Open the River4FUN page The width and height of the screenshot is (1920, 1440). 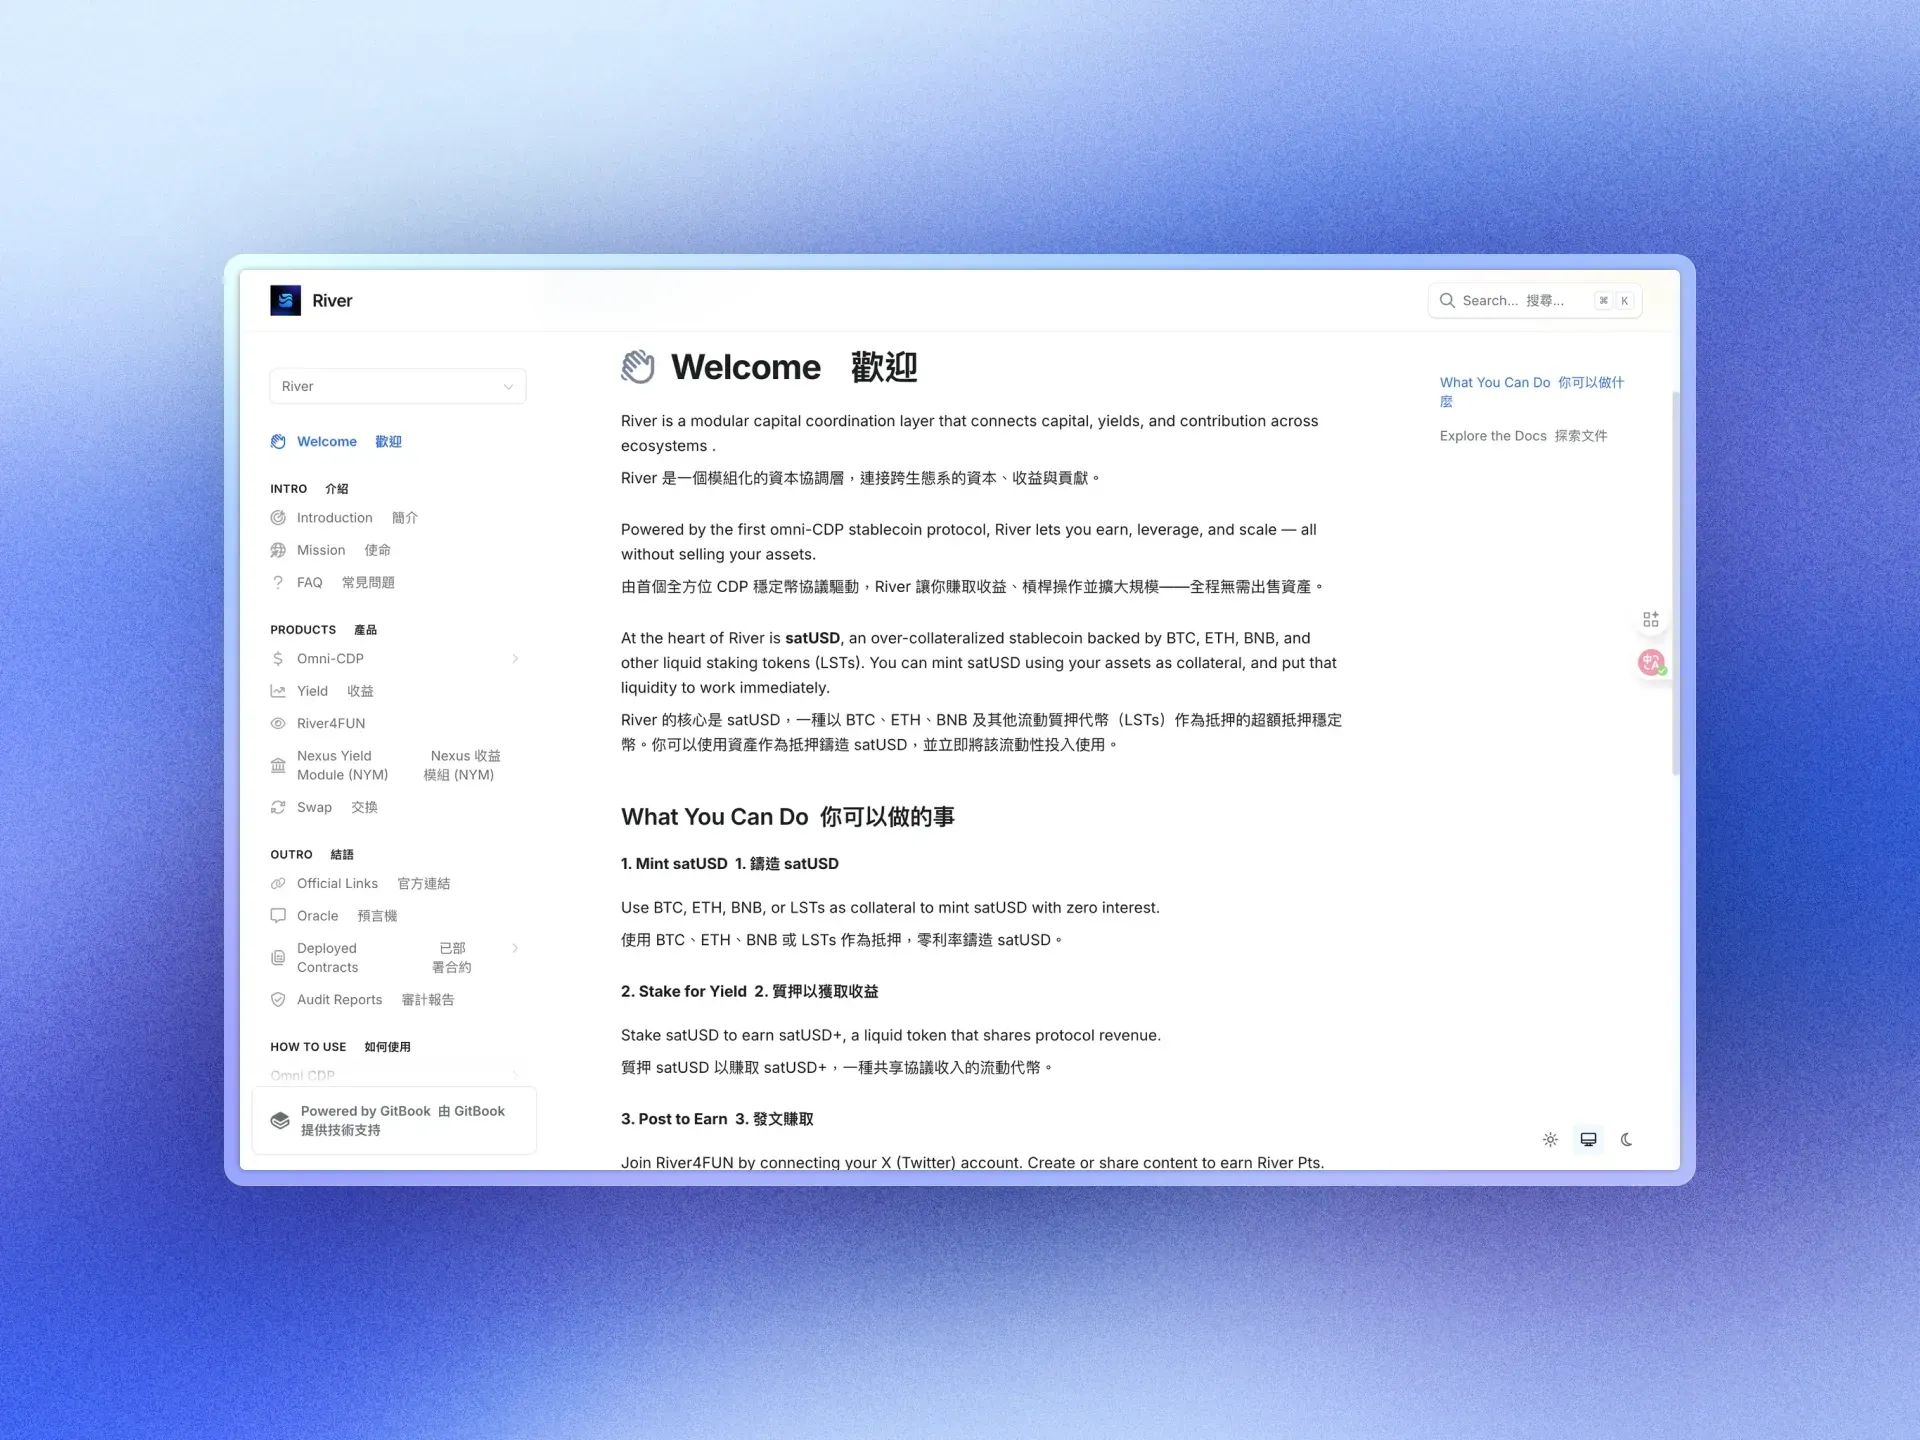point(331,723)
